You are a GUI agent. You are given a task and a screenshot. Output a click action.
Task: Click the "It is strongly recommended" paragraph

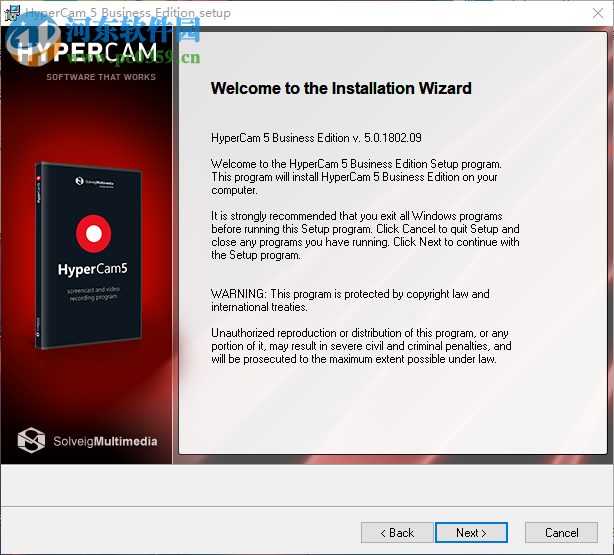pyautogui.click(x=365, y=235)
